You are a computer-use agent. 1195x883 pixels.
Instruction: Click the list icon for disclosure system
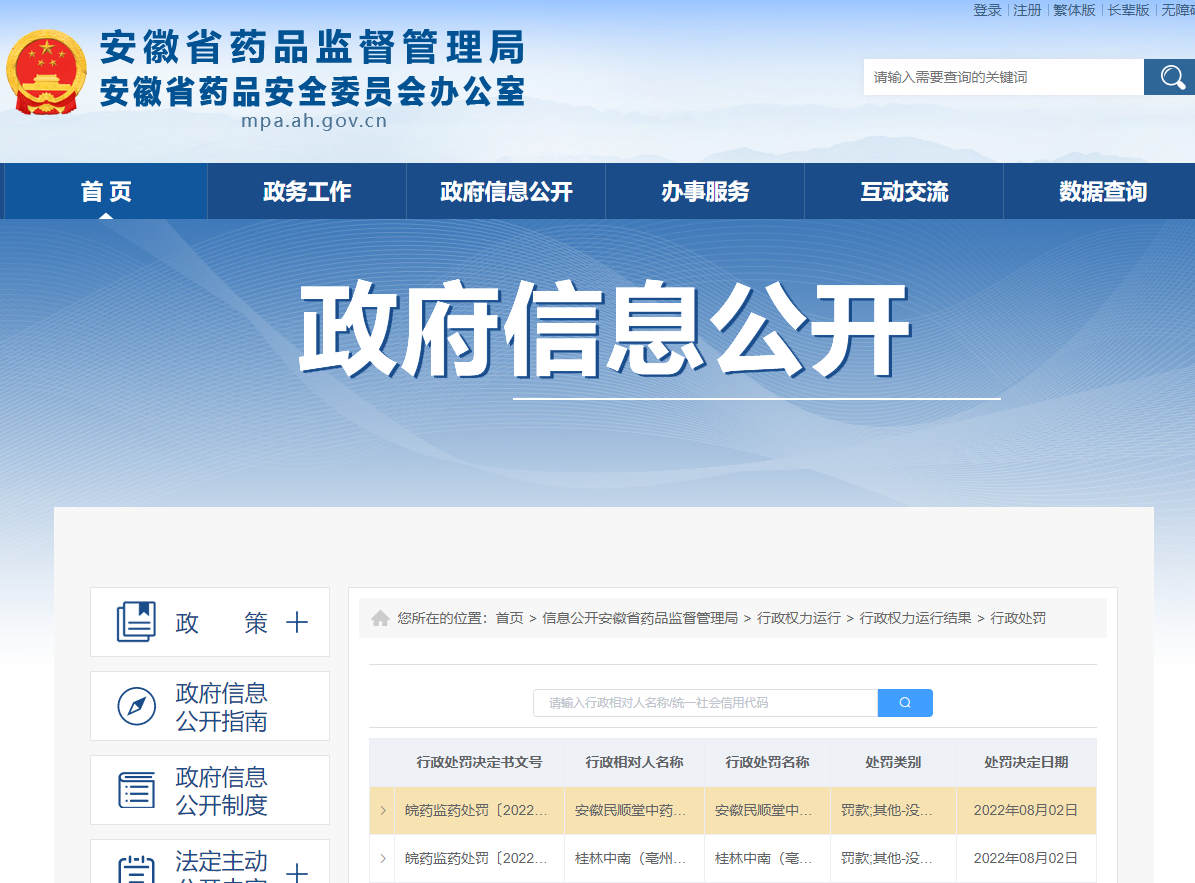136,790
